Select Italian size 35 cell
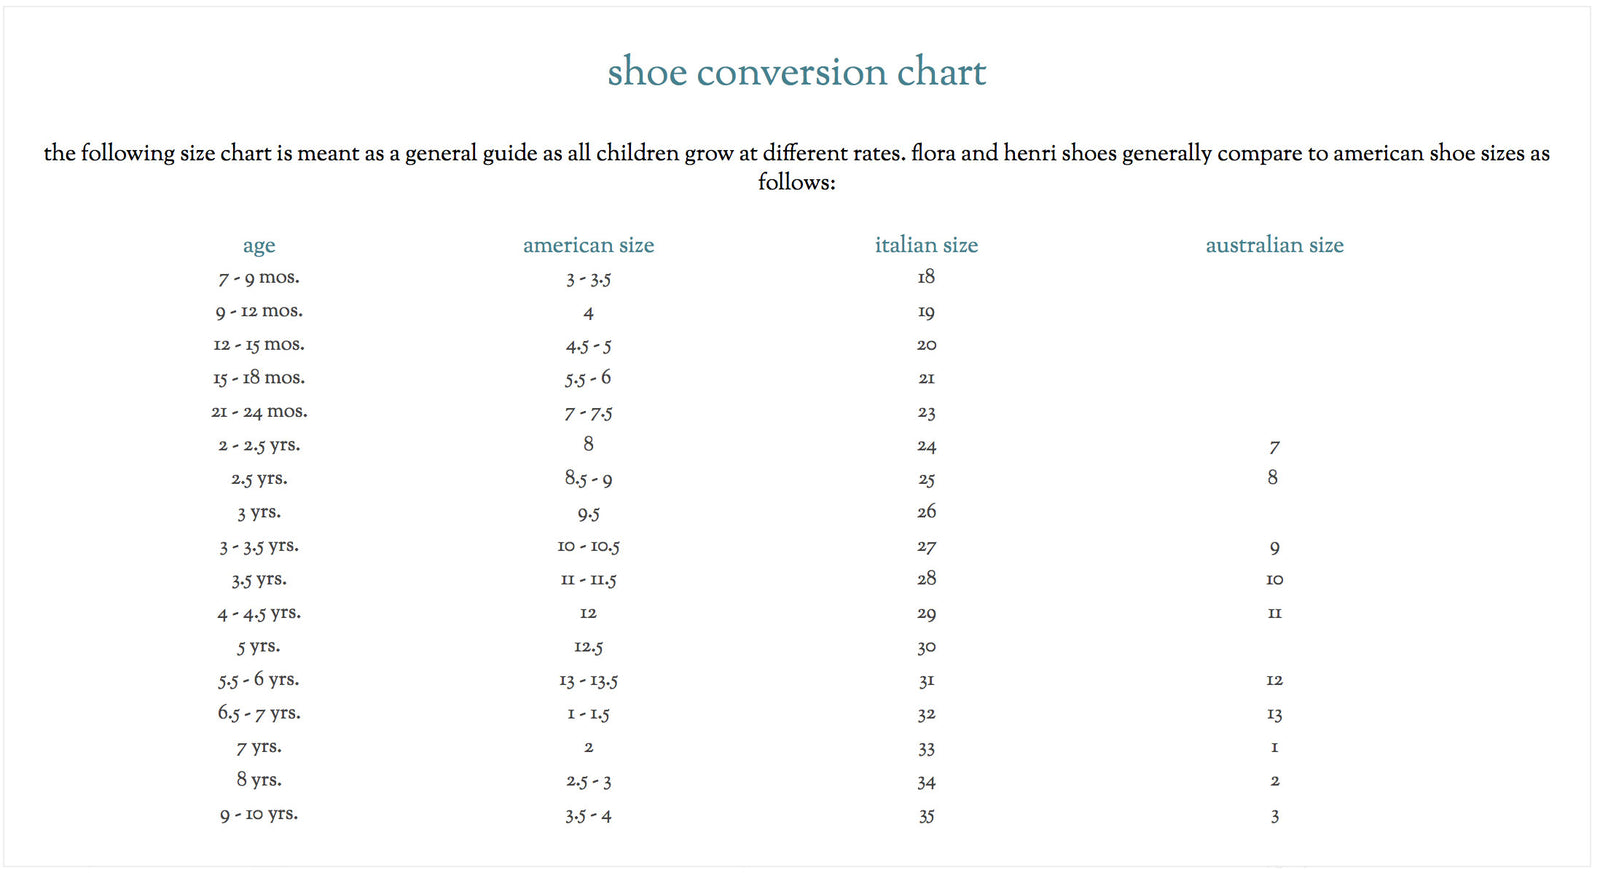1600x873 pixels. click(926, 816)
